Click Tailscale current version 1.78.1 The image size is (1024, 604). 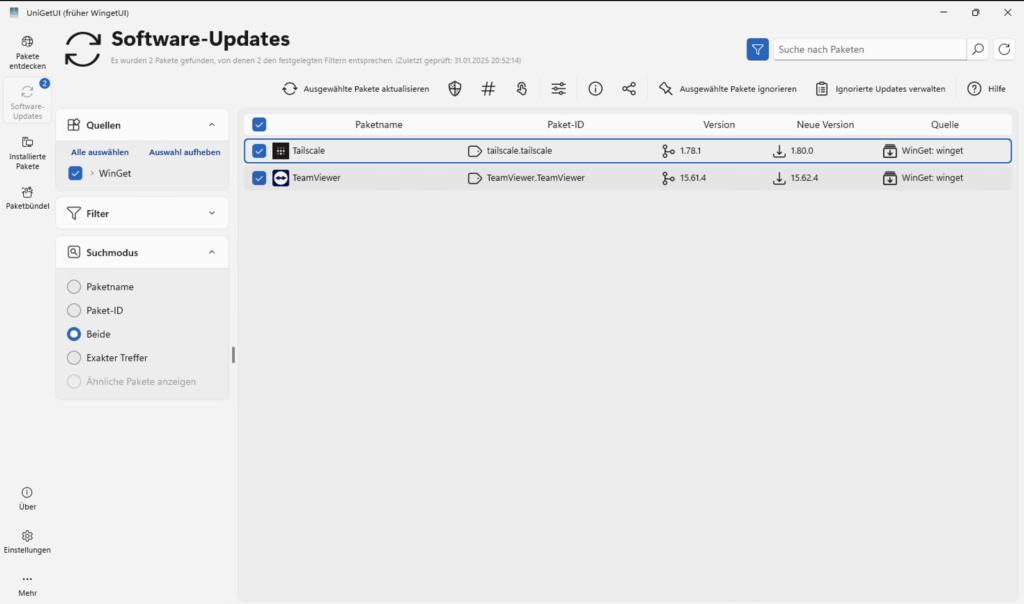coord(690,151)
